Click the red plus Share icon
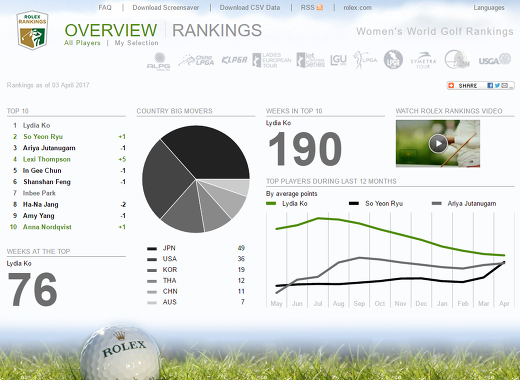The image size is (520, 380). [x=451, y=86]
